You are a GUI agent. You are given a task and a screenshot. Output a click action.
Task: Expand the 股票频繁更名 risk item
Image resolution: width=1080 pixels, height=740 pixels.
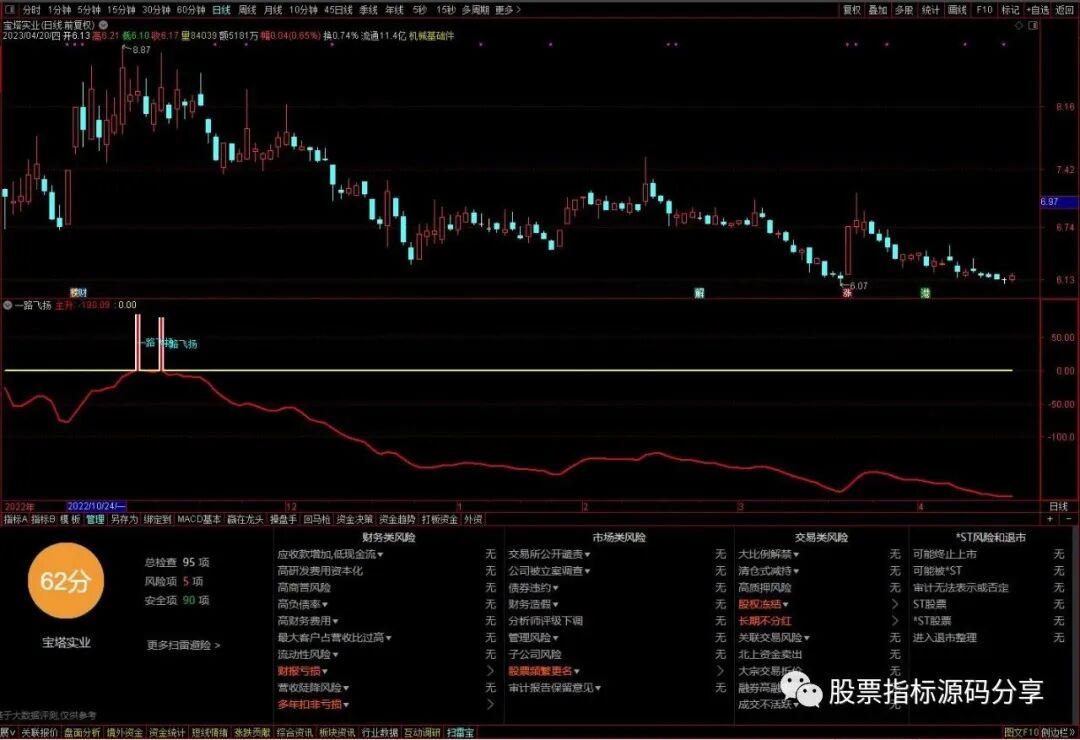point(545,671)
